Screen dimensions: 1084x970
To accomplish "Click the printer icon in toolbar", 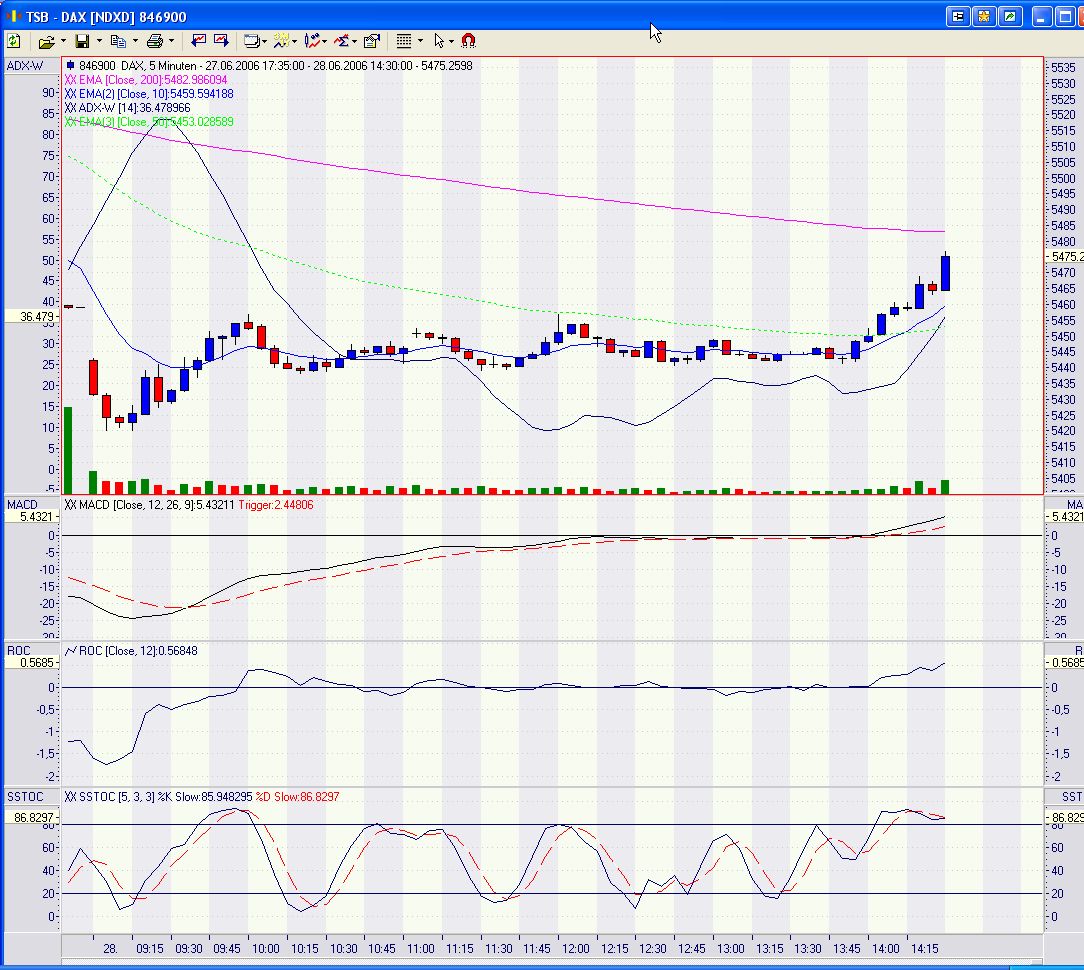I will tap(155, 41).
